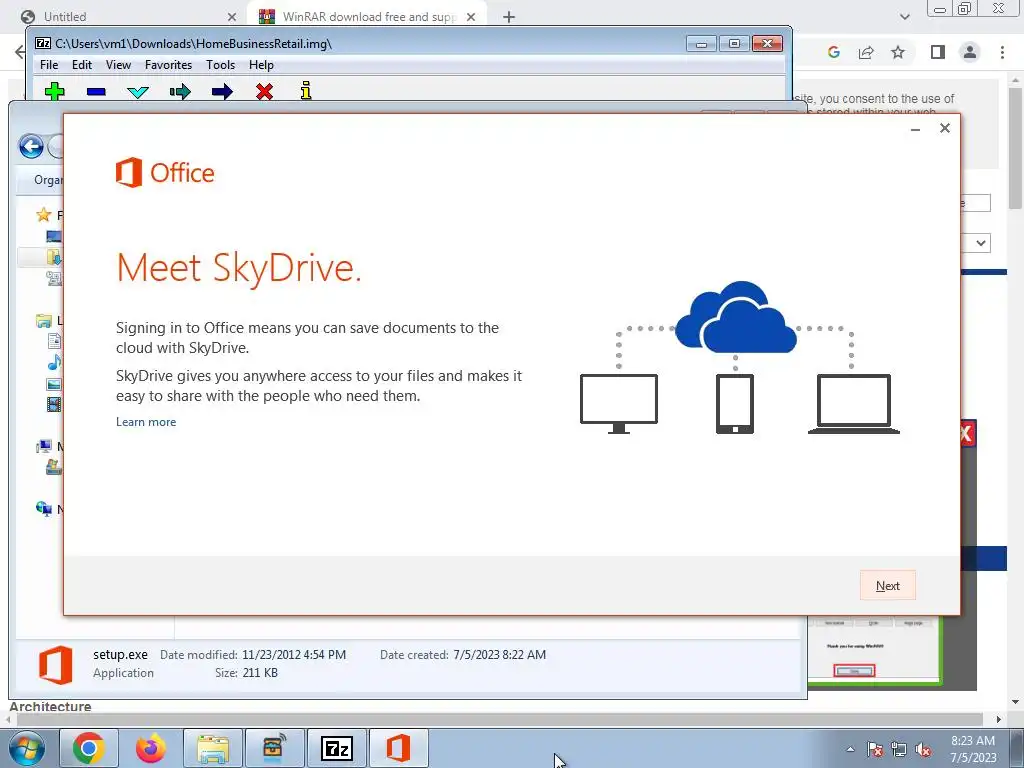Click the 7-Zip Test checkmark icon

[x=138, y=92]
